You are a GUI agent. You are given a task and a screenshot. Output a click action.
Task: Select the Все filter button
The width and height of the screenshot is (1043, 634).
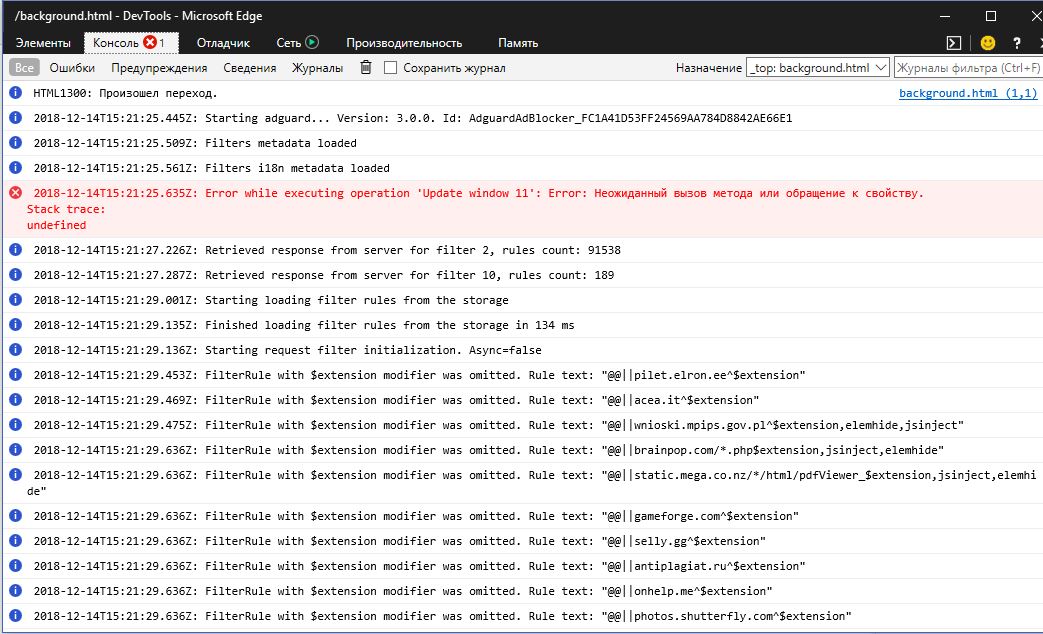click(x=24, y=68)
